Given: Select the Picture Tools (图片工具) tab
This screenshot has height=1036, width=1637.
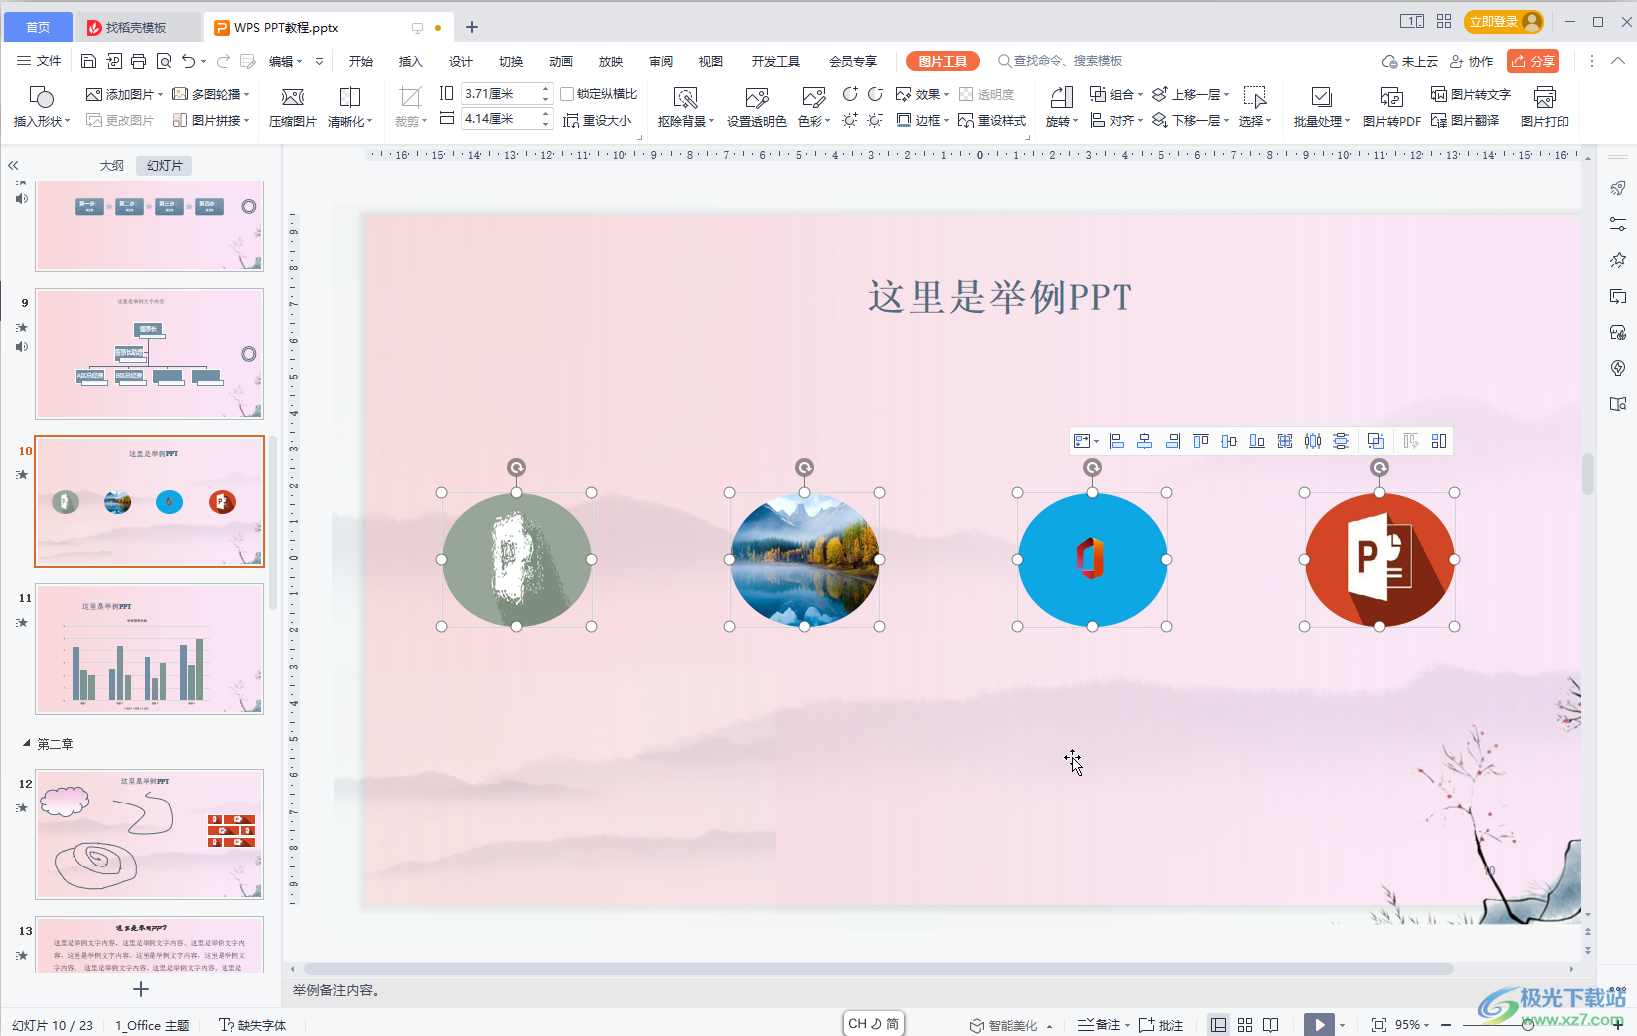Looking at the screenshot, I should (x=942, y=61).
